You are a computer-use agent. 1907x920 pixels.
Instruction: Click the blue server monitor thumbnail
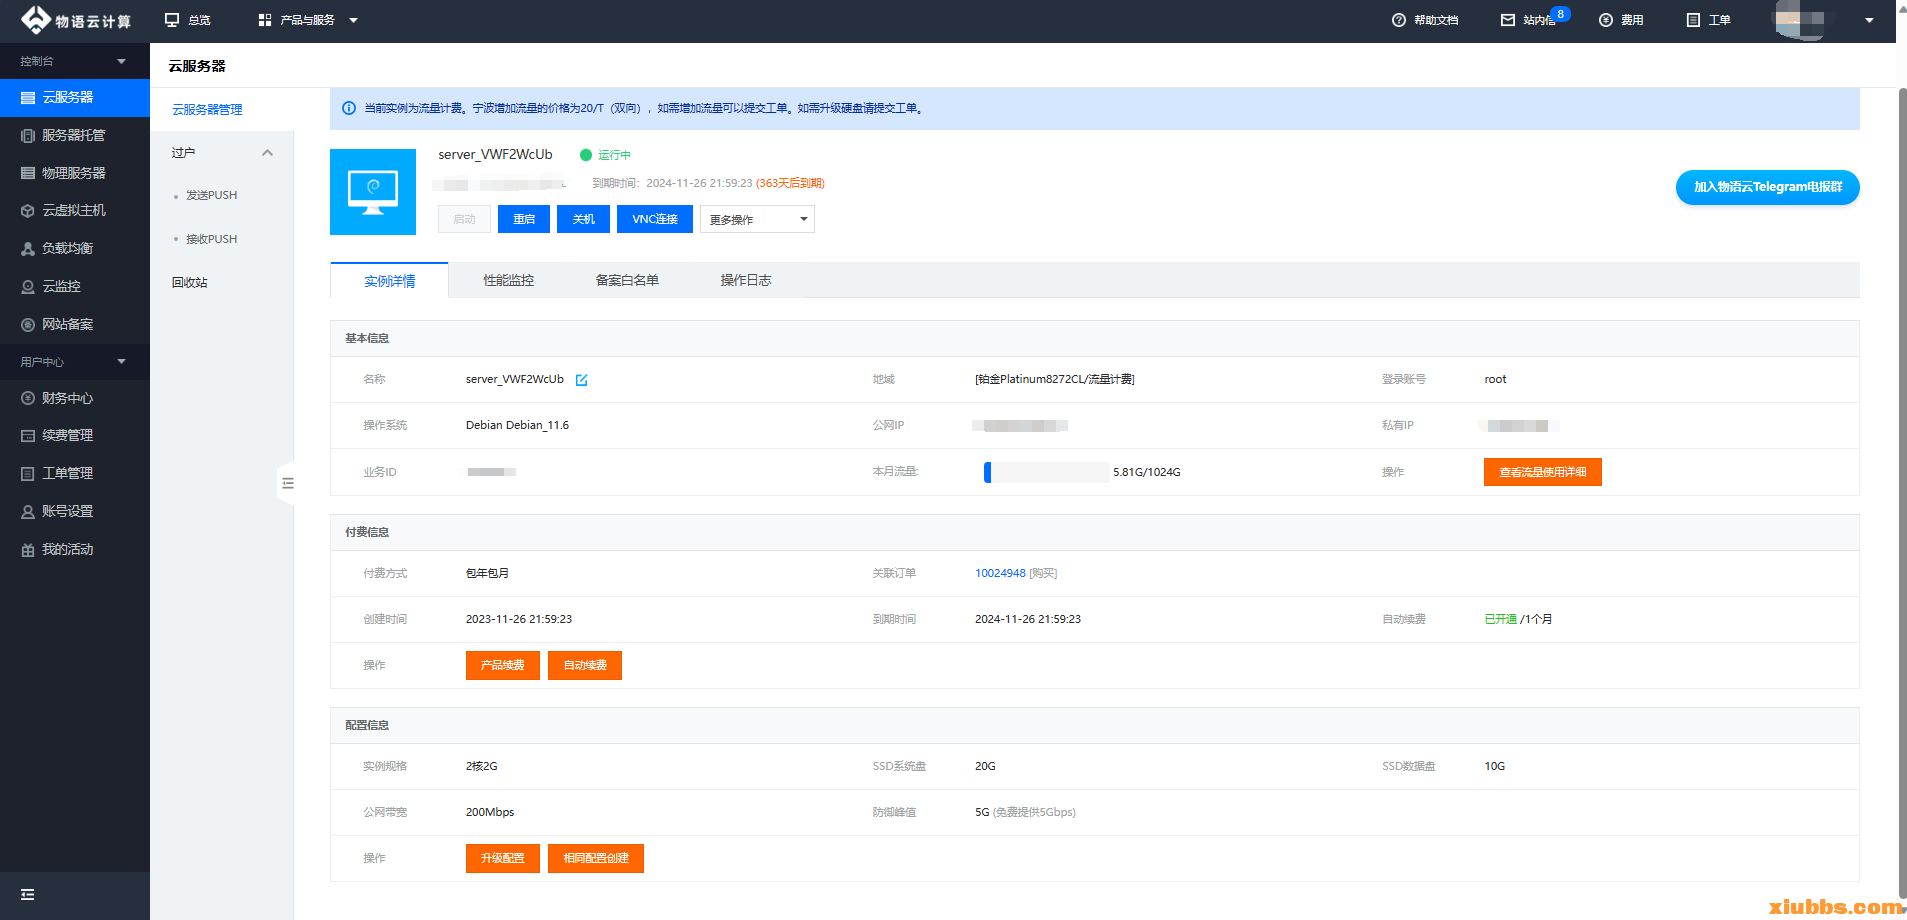click(x=373, y=192)
